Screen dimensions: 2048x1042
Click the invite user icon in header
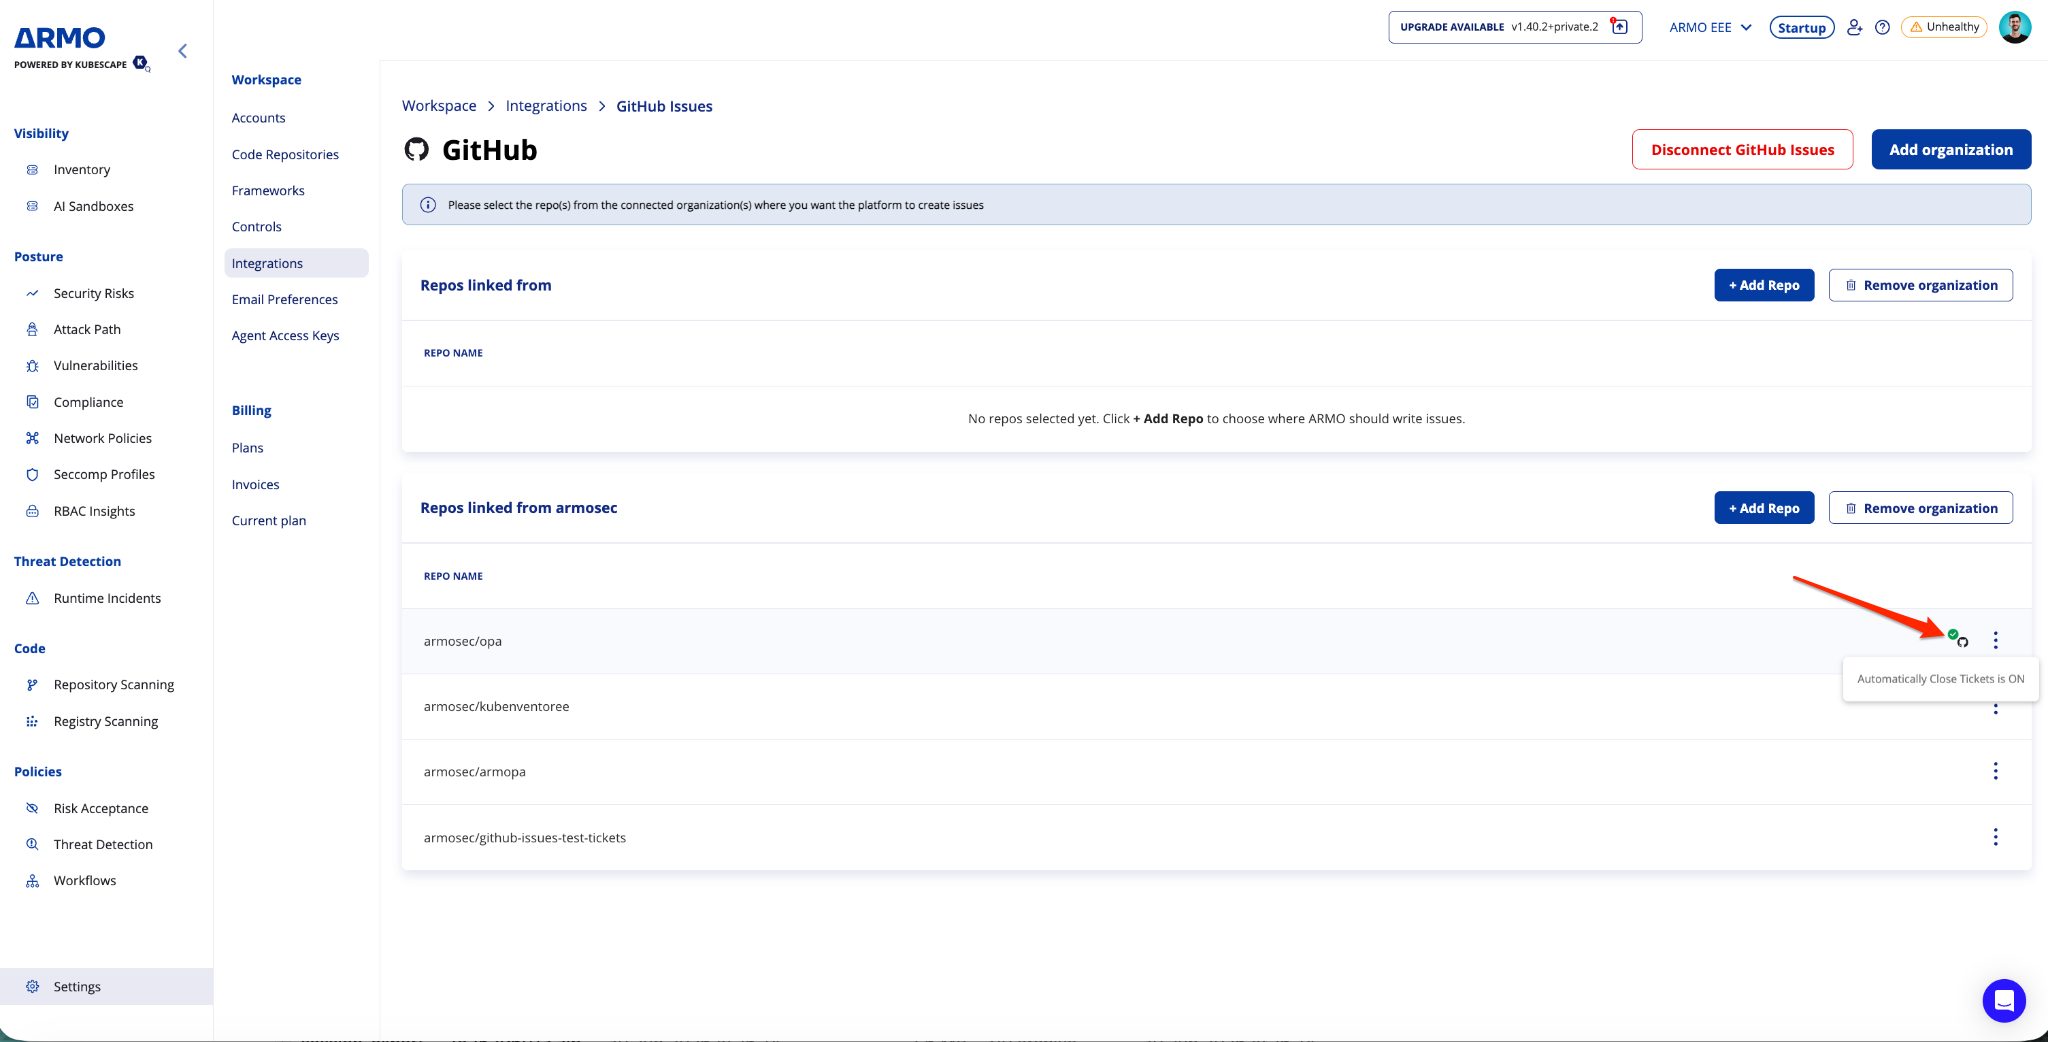point(1854,27)
